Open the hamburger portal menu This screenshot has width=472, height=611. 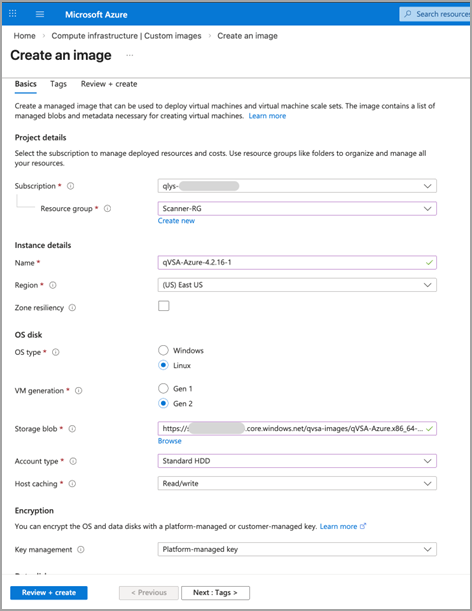tap(40, 14)
